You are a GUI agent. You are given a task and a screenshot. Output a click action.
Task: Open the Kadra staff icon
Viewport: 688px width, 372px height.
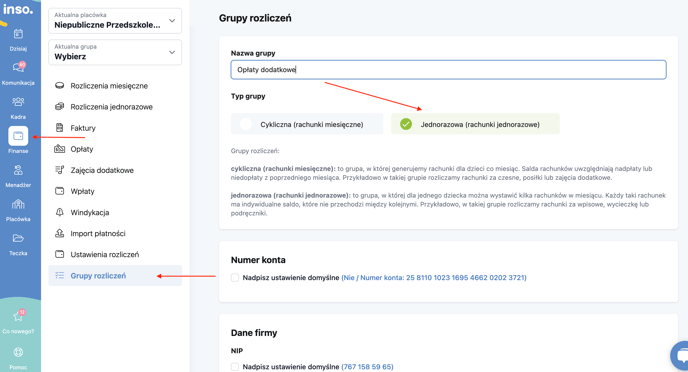tap(18, 102)
